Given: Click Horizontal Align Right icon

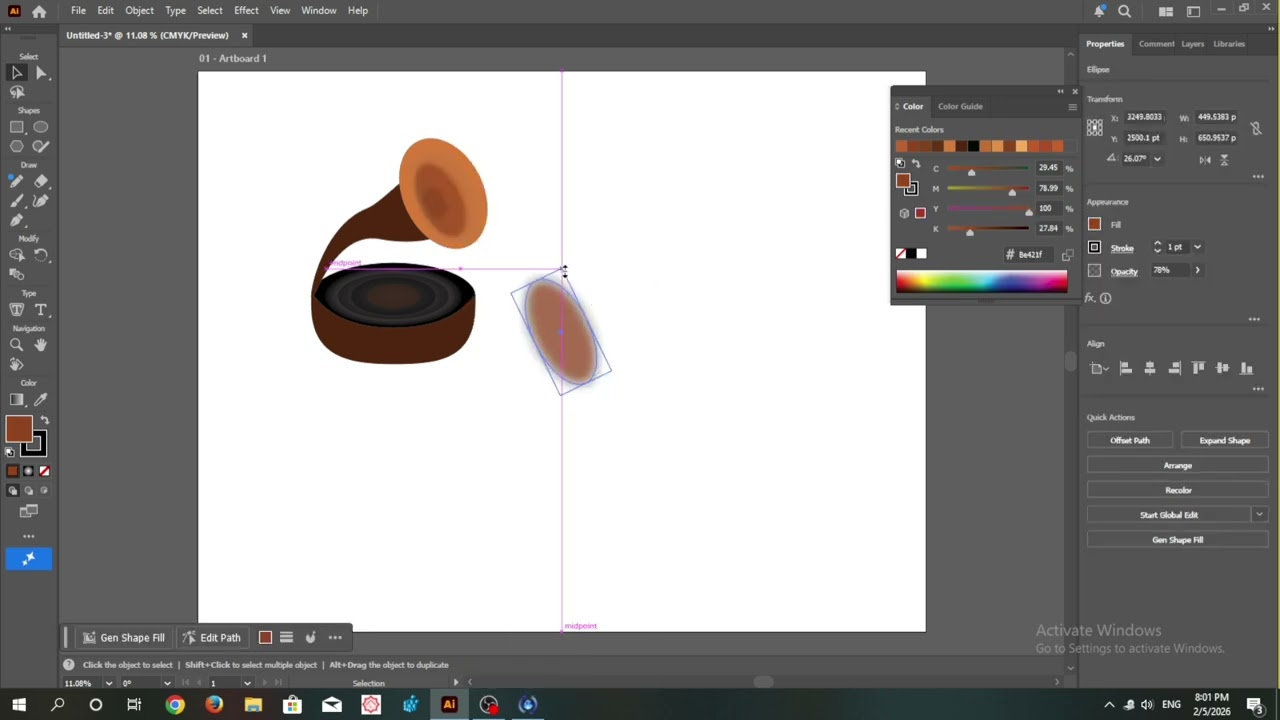Looking at the screenshot, I should (x=1174, y=368).
